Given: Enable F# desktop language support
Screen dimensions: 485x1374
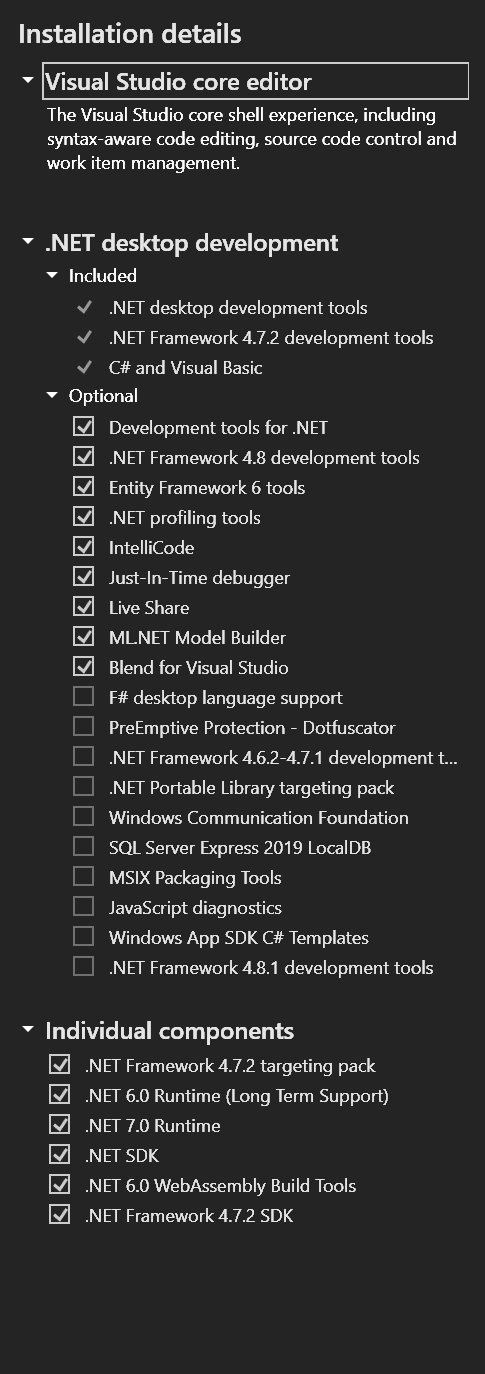Looking at the screenshot, I should [x=84, y=697].
